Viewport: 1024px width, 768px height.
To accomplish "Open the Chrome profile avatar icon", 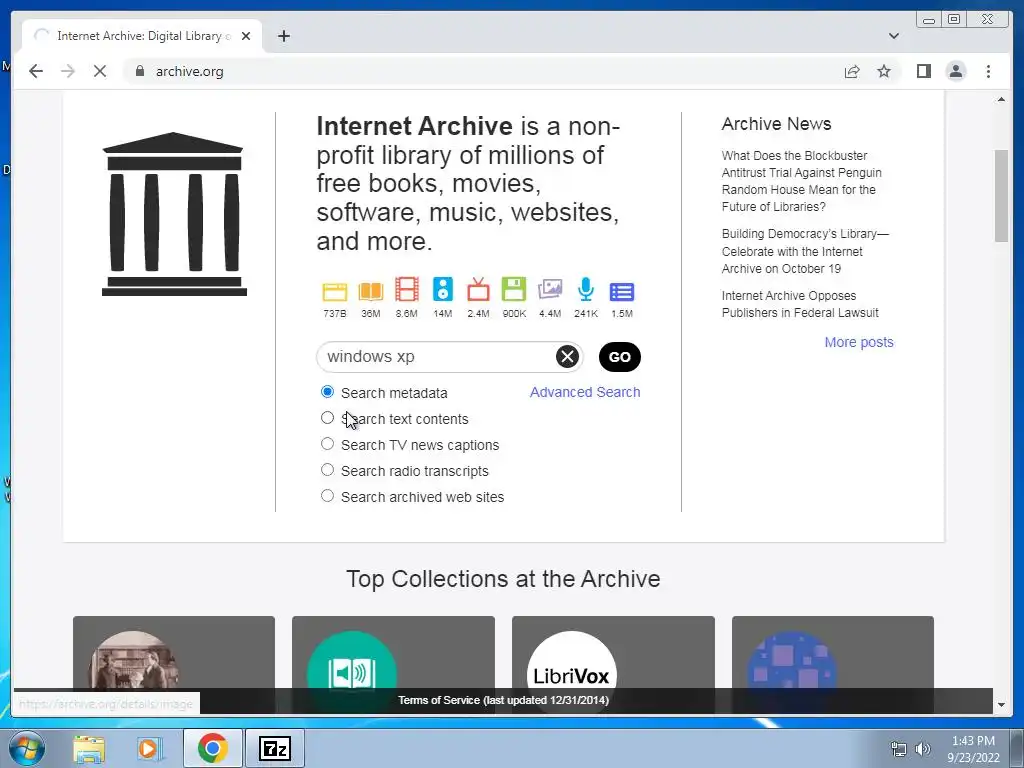I will pos(955,71).
